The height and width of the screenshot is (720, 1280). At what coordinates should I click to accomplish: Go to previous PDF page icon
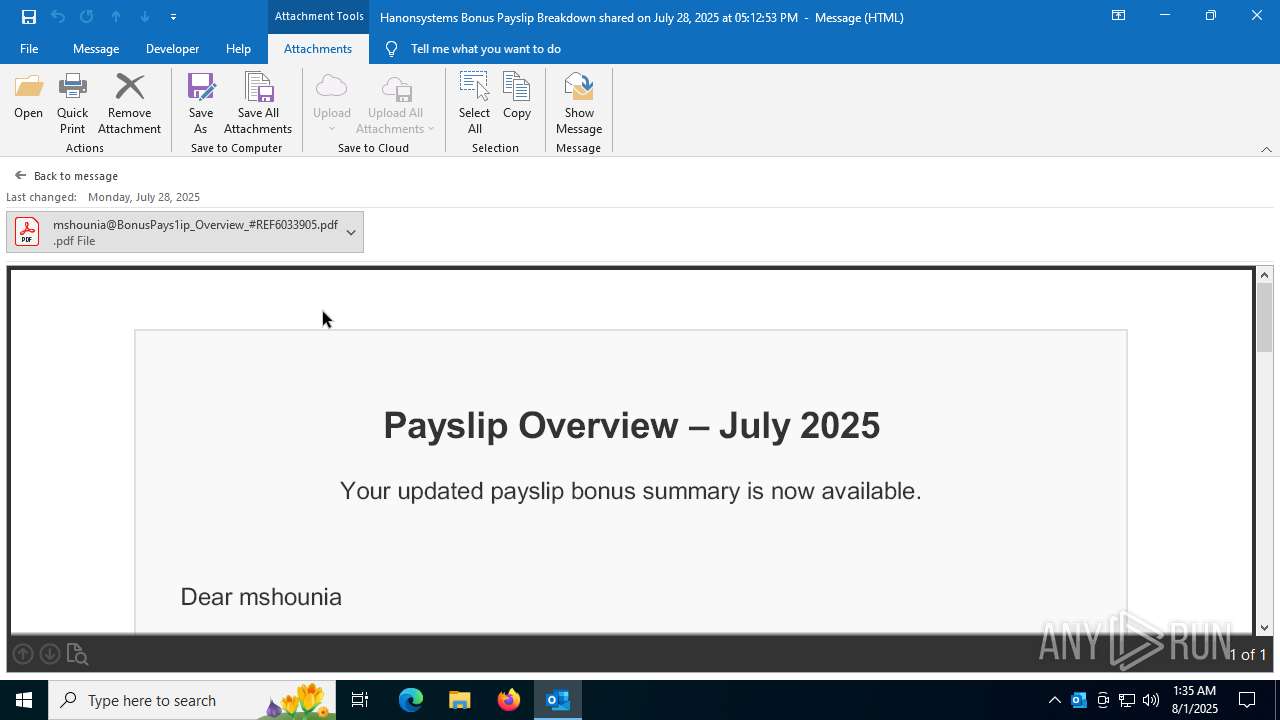[23, 654]
